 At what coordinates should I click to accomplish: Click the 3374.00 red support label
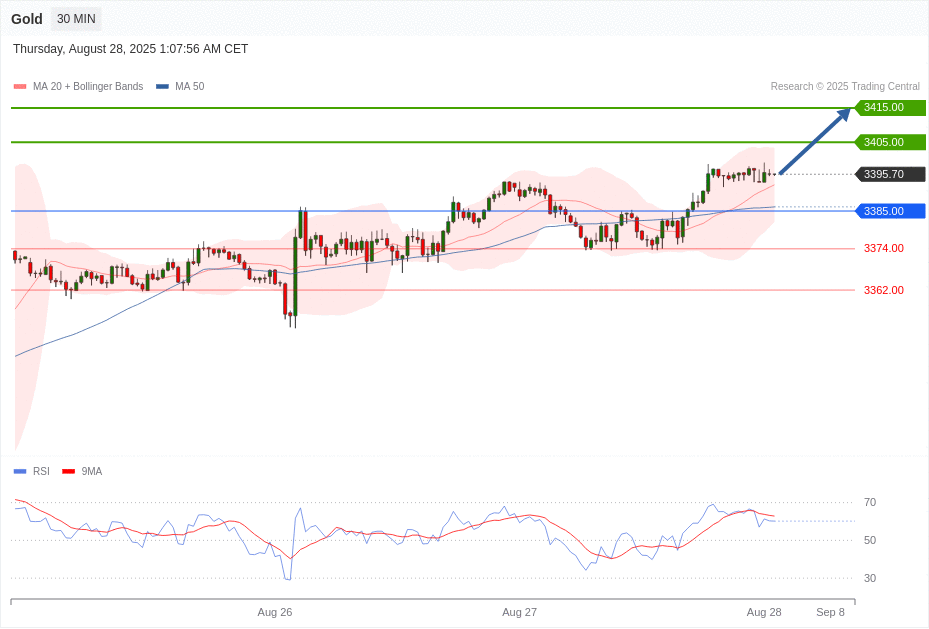tap(884, 248)
